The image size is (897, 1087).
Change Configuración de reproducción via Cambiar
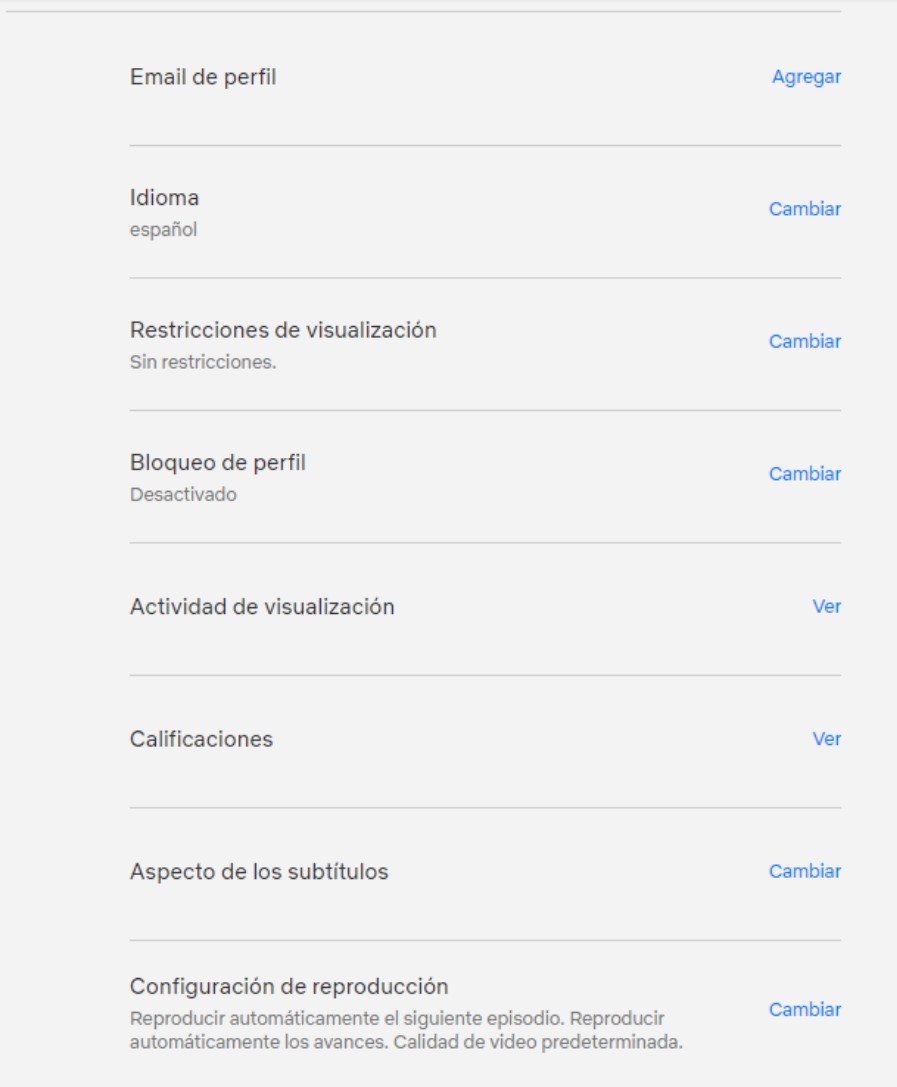click(x=804, y=1009)
